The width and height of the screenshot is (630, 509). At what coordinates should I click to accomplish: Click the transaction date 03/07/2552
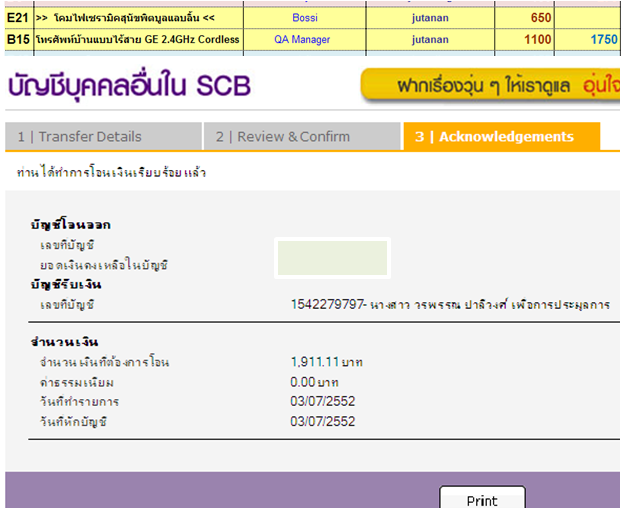(323, 401)
